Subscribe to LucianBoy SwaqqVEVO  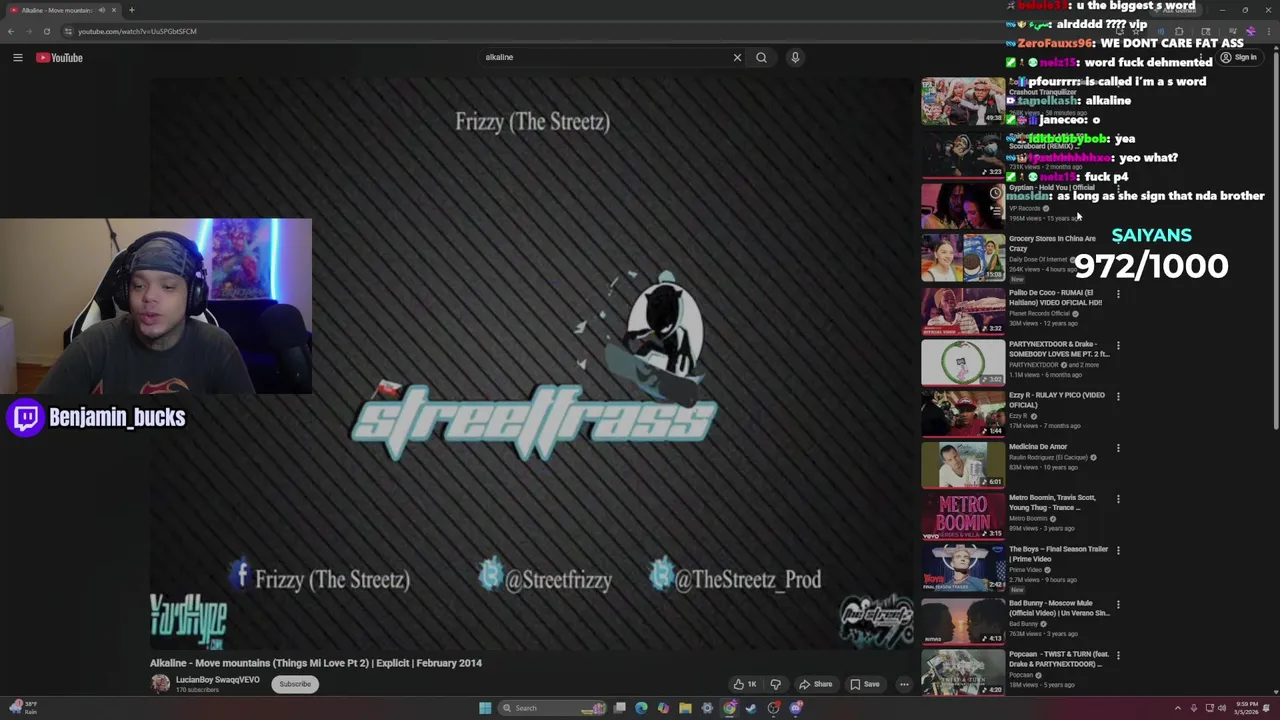[x=295, y=684]
